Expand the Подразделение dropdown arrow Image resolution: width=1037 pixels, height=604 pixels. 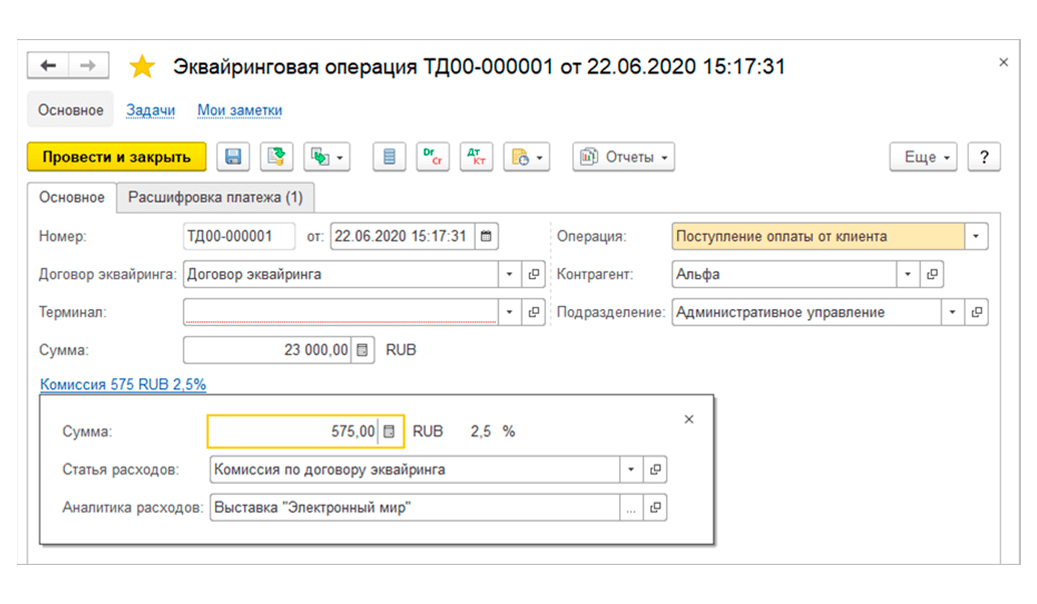952,312
